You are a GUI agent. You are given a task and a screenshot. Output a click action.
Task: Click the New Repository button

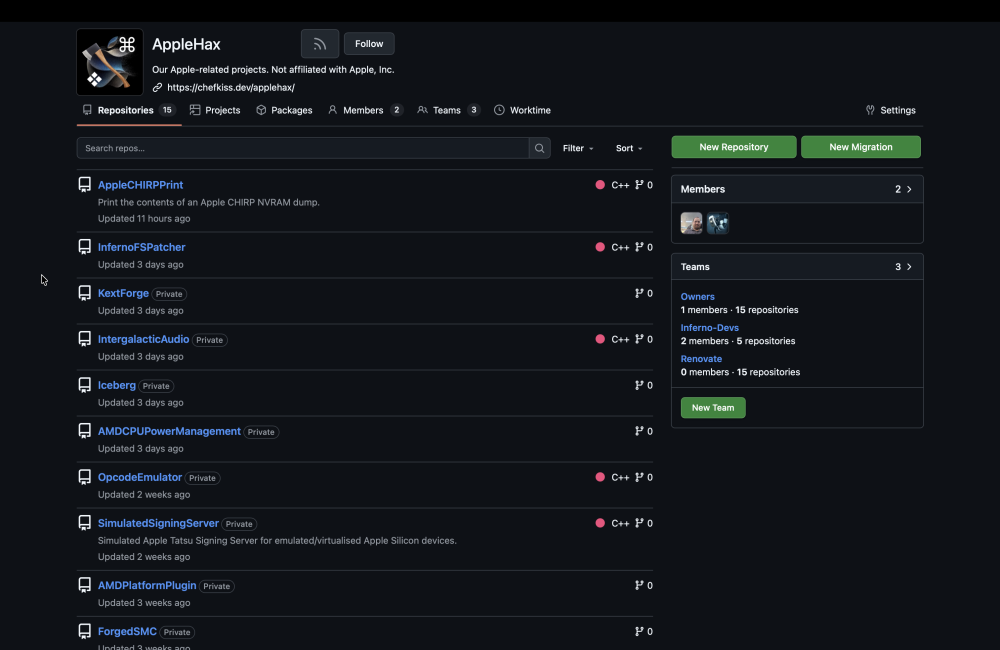733,147
